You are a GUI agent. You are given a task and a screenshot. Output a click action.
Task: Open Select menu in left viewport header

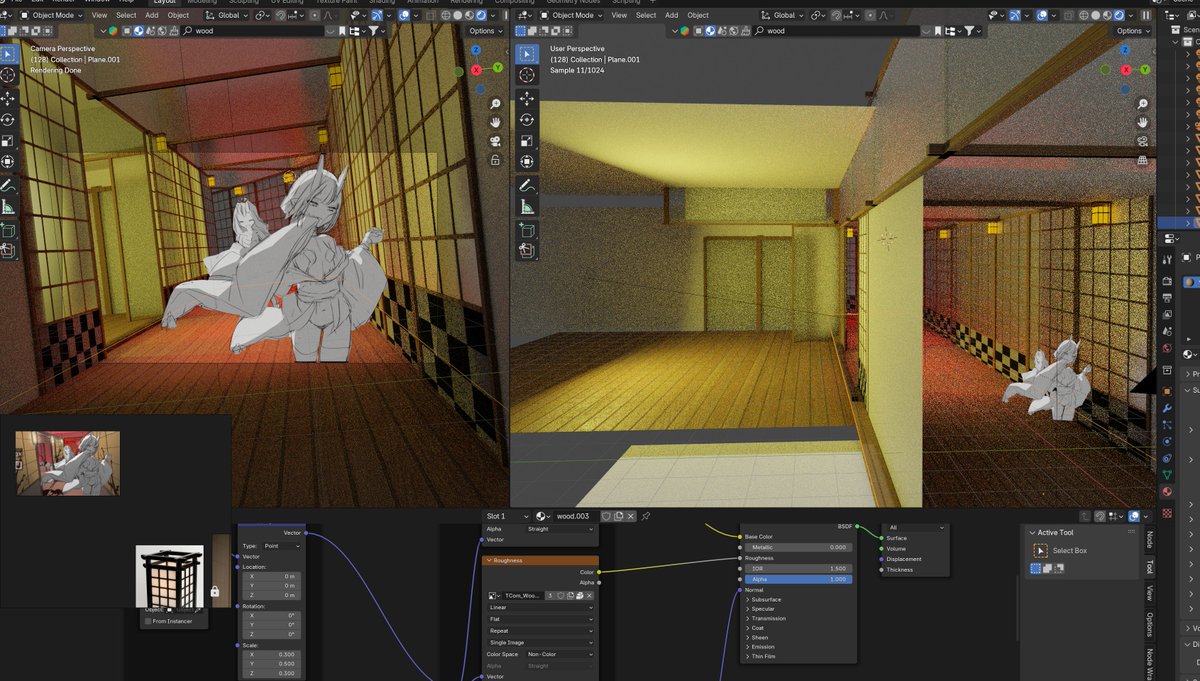coord(126,15)
